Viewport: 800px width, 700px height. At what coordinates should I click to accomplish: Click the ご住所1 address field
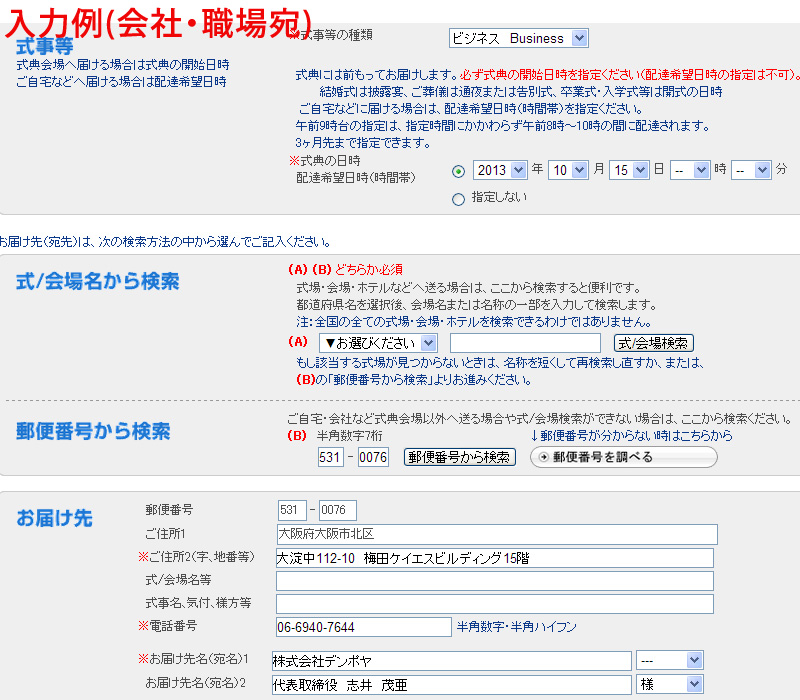point(497,534)
